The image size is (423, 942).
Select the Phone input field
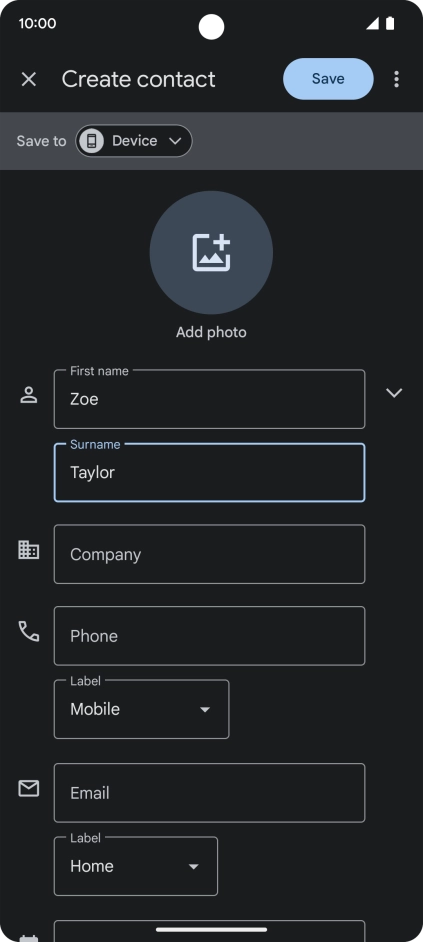click(209, 636)
